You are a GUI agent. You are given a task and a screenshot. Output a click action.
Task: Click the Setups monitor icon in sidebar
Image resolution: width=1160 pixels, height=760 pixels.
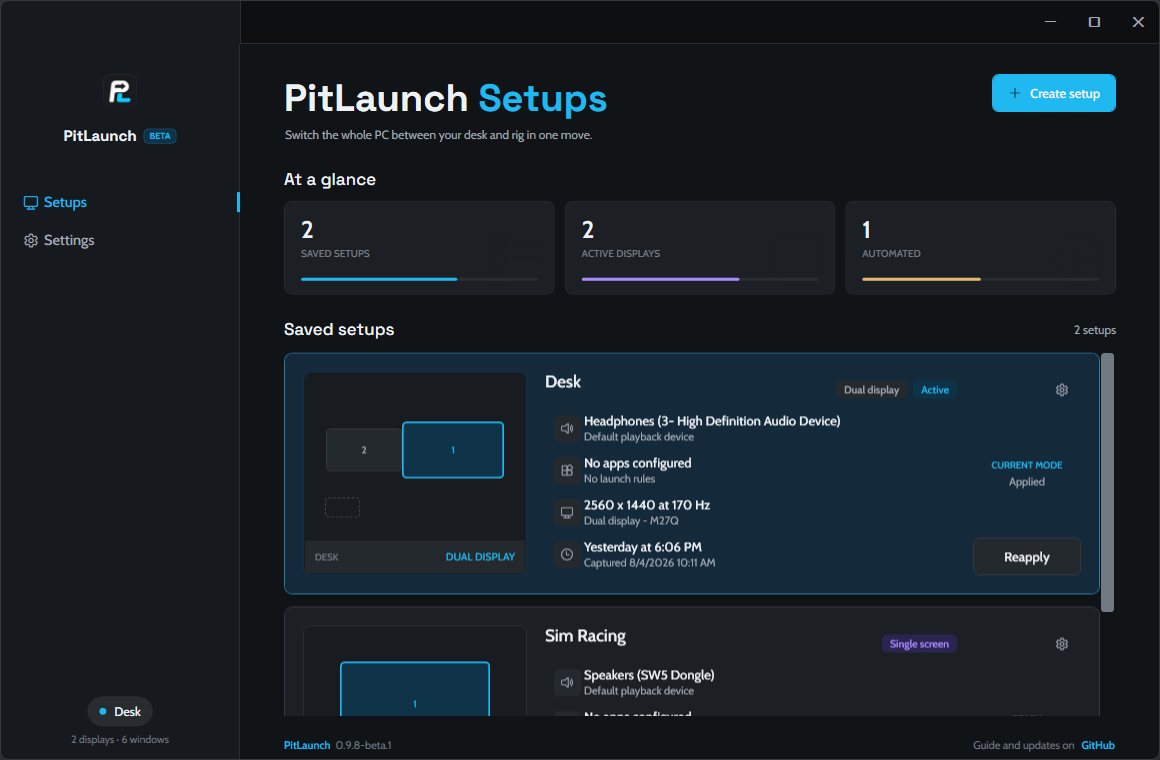click(30, 203)
